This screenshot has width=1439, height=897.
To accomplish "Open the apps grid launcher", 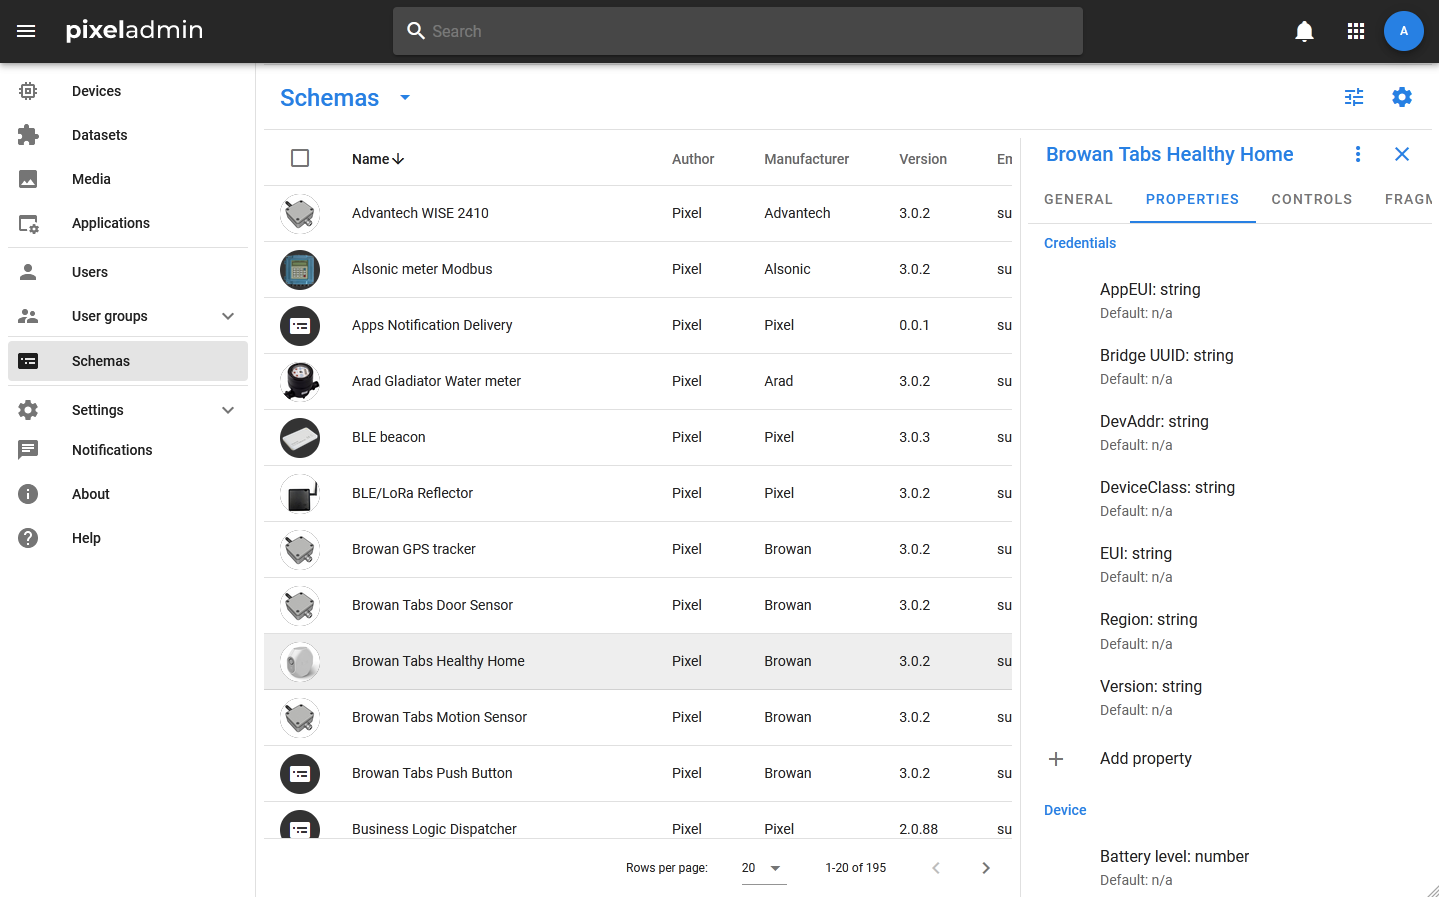I will pyautogui.click(x=1356, y=31).
